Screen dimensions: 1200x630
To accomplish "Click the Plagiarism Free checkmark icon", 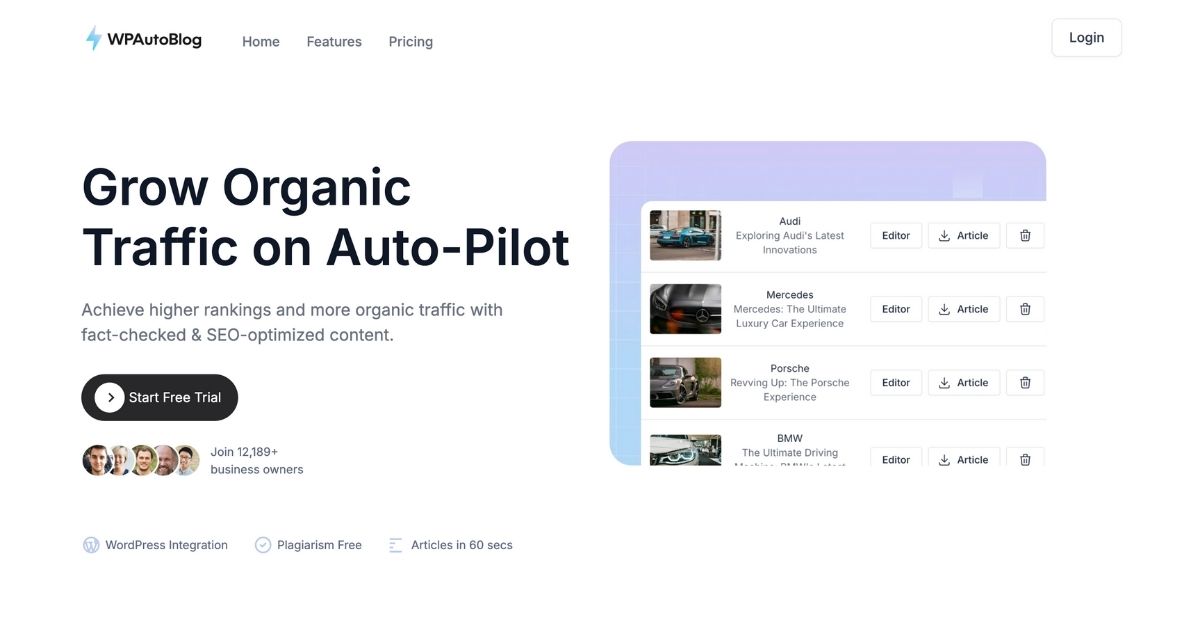I will point(263,545).
